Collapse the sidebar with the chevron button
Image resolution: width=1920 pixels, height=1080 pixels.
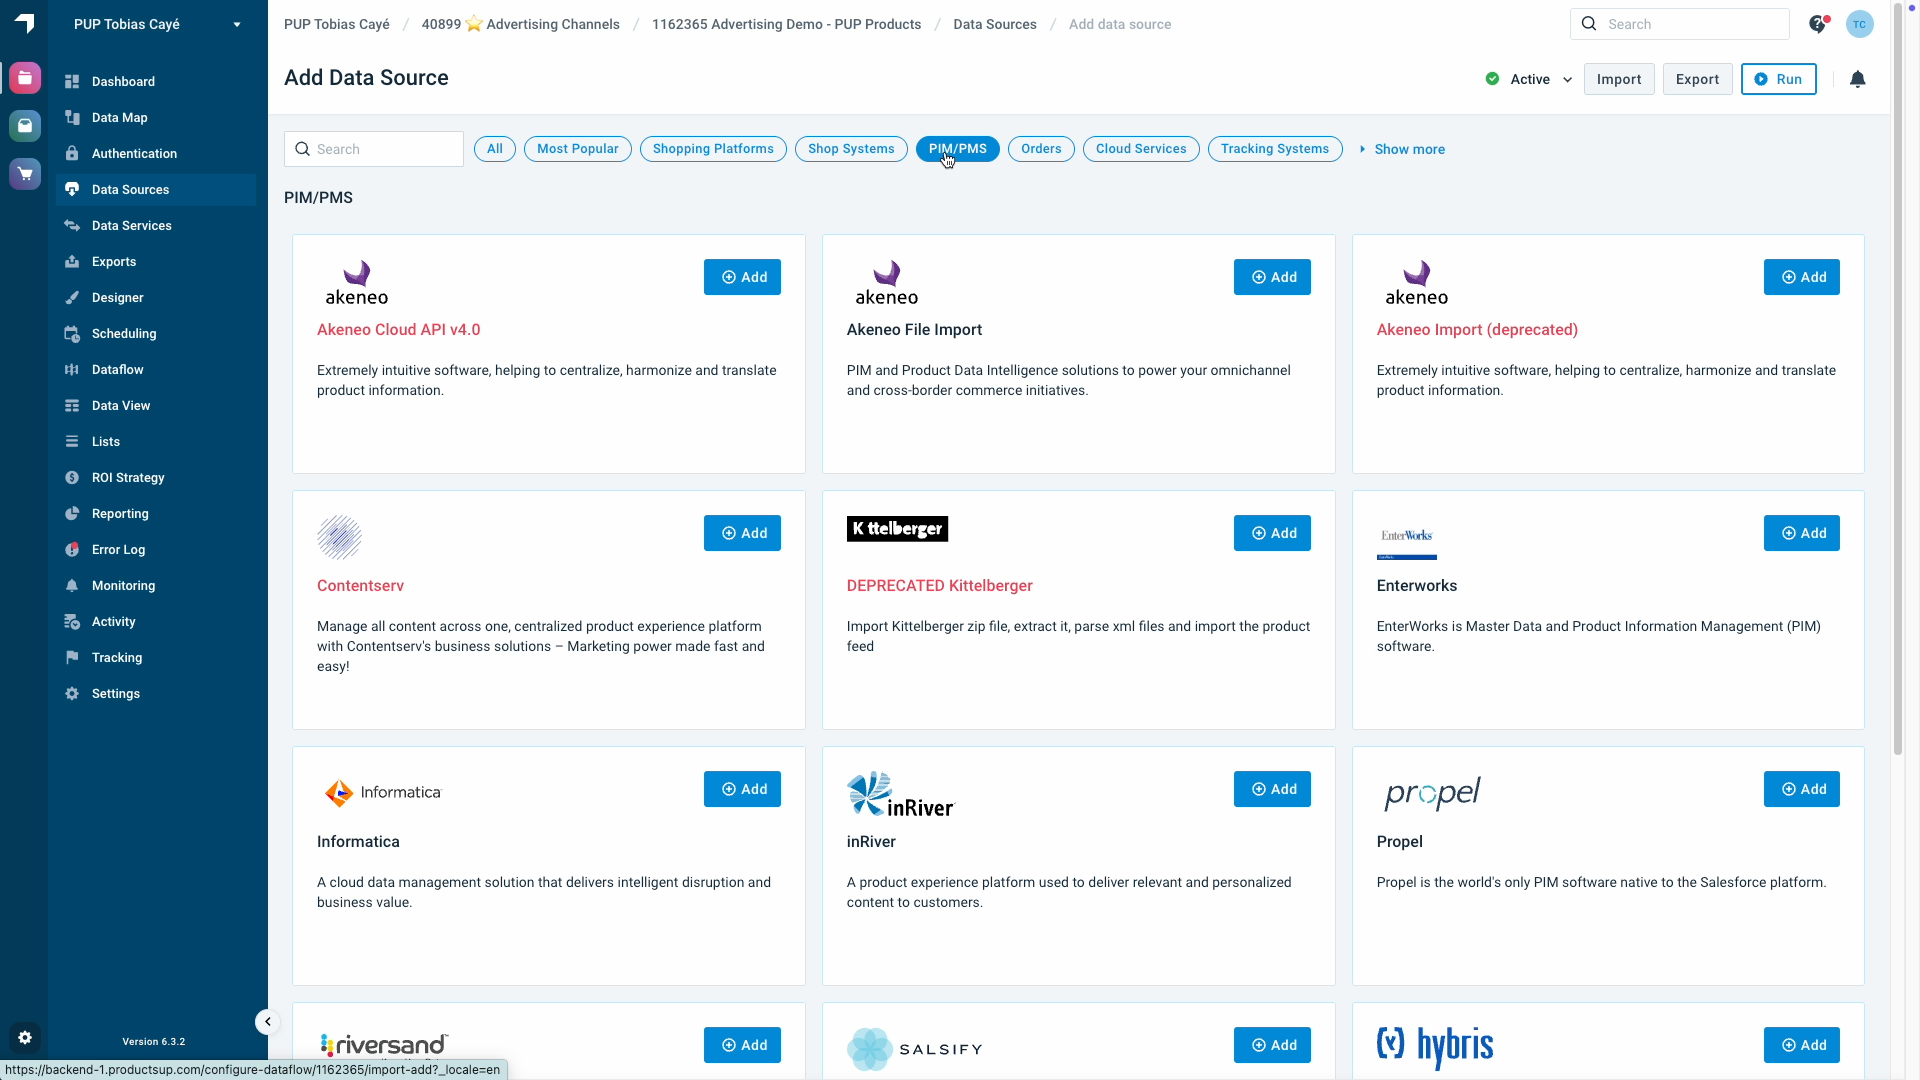click(x=267, y=1021)
